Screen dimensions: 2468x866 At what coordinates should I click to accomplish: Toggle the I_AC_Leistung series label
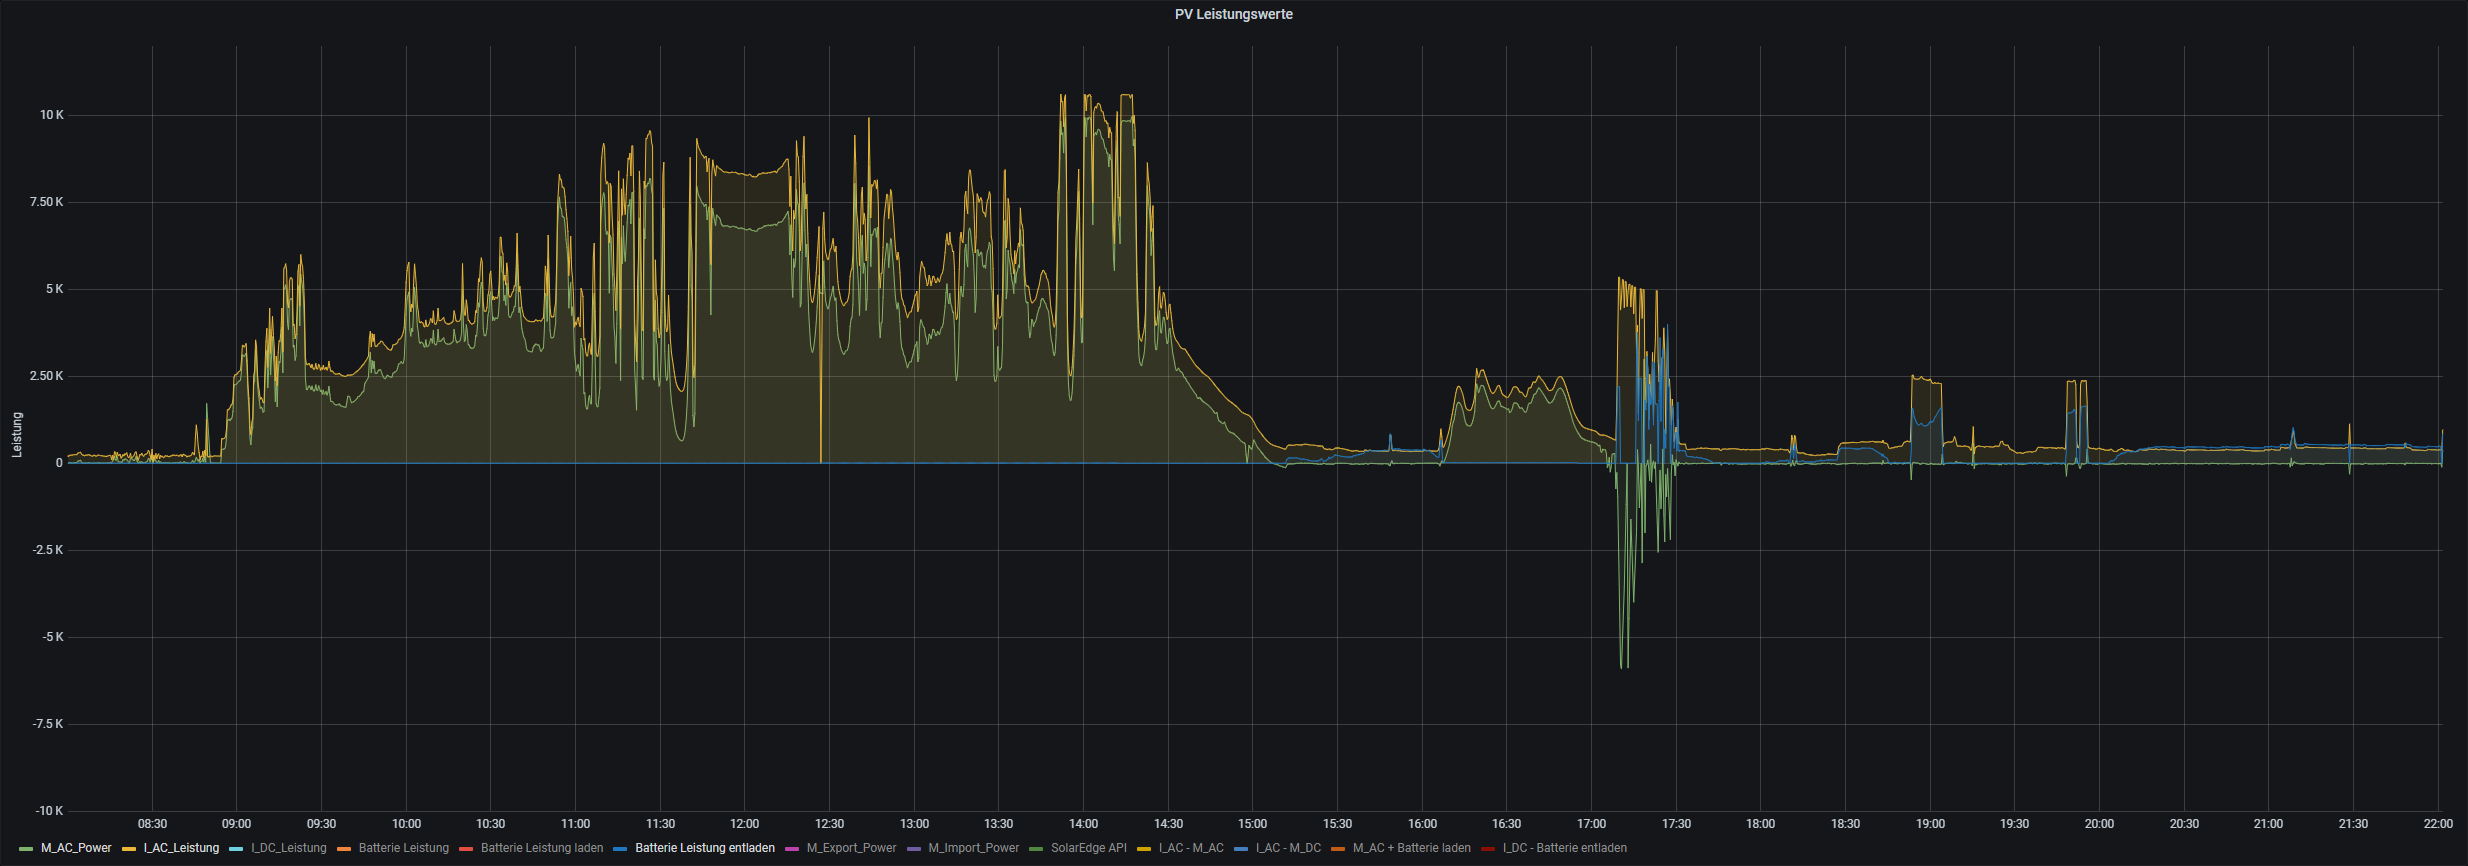click(x=181, y=848)
